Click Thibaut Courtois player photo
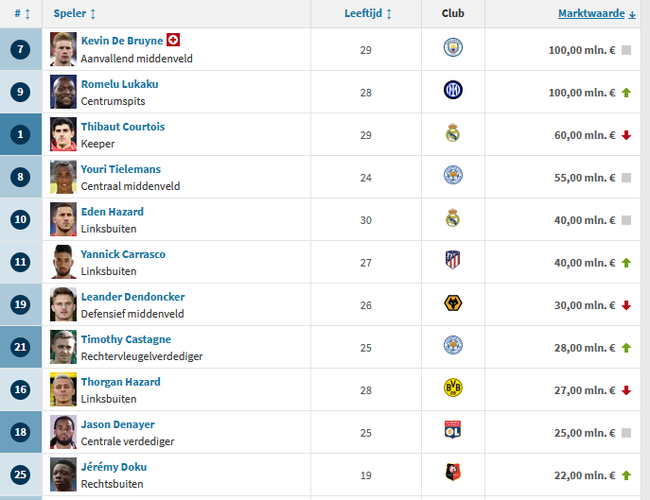Screen dimensions: 650x500 pos(63,134)
